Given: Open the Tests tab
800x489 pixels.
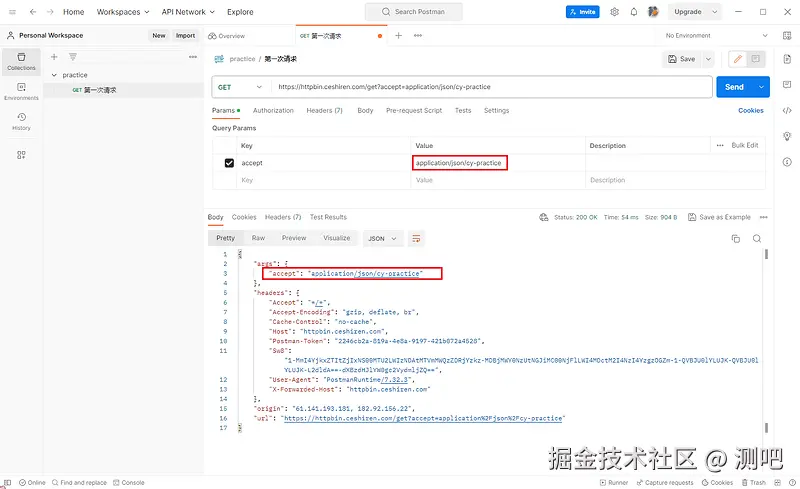Looking at the screenshot, I should tap(463, 110).
